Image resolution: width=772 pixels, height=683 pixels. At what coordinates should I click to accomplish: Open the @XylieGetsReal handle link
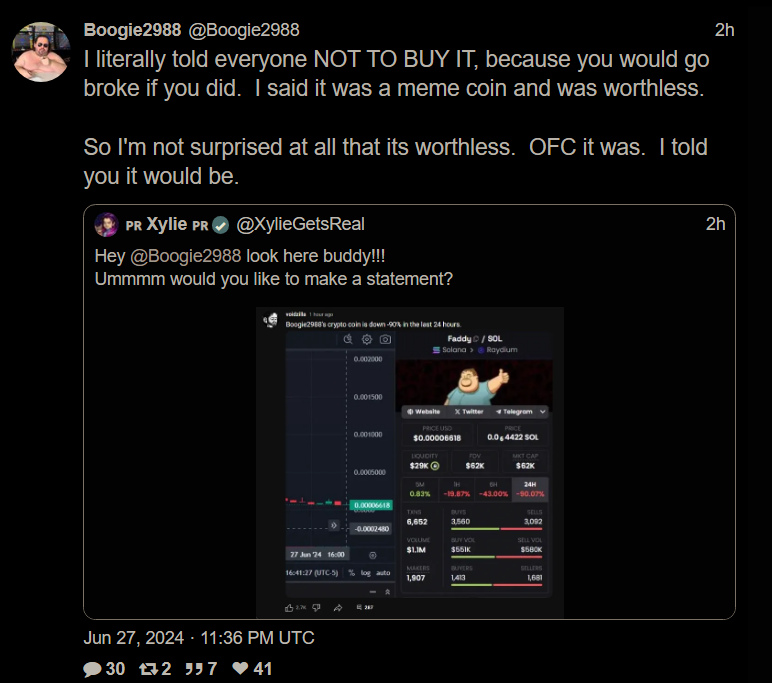[x=300, y=225]
